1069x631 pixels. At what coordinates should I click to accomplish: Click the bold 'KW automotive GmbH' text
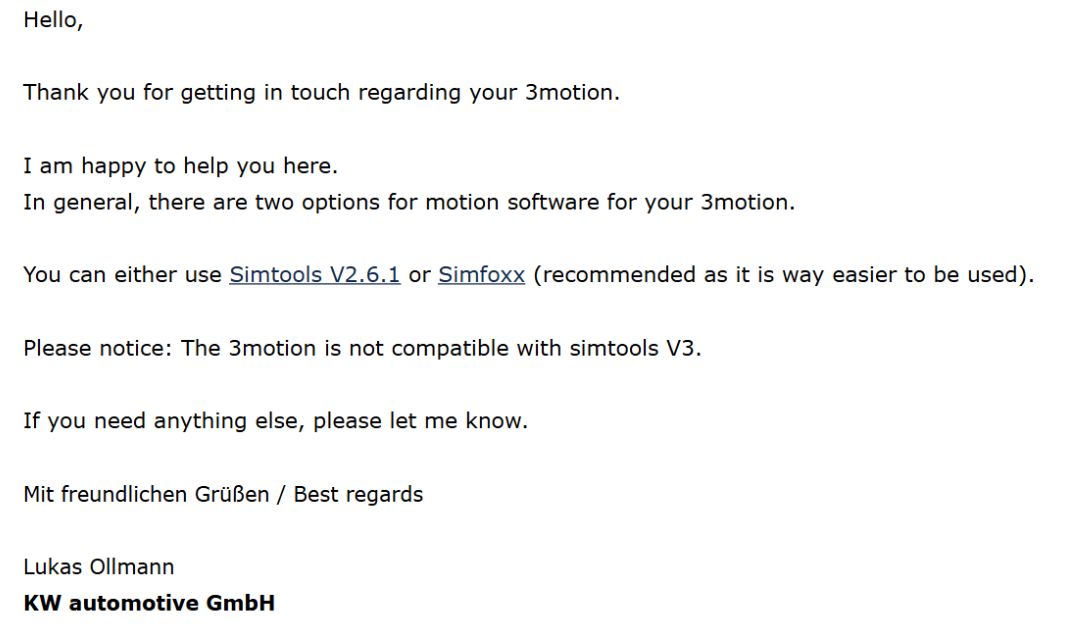[149, 603]
